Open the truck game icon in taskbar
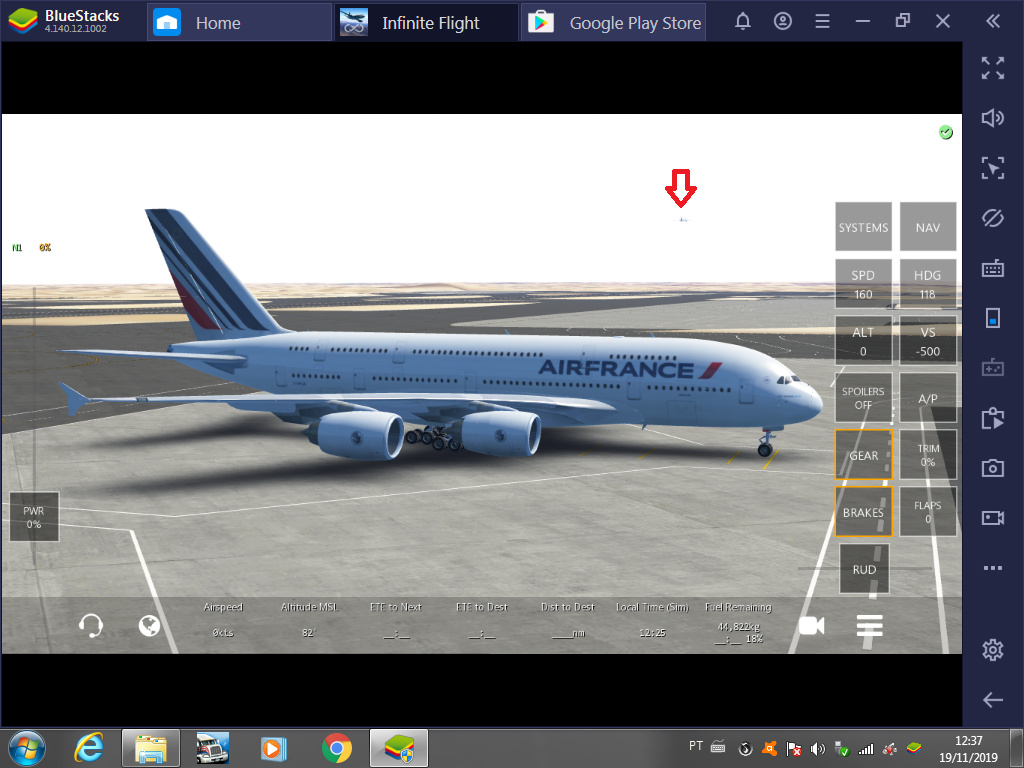 coord(213,748)
